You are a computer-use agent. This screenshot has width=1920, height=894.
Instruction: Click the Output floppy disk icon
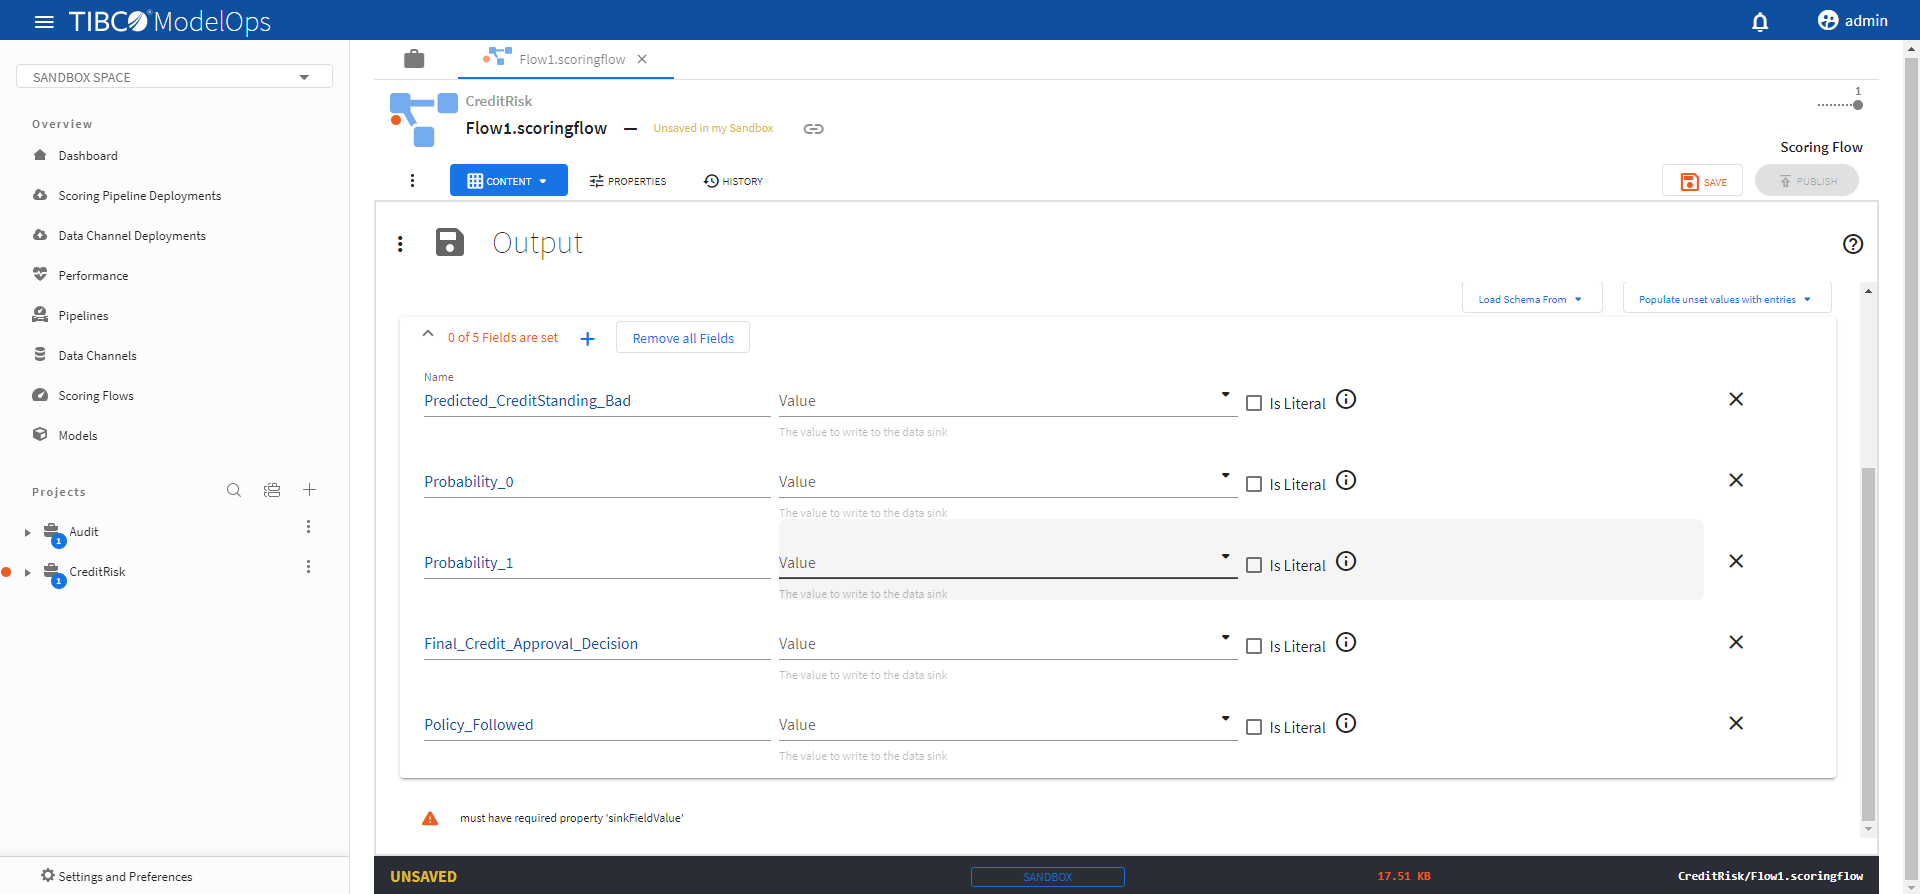tap(450, 243)
